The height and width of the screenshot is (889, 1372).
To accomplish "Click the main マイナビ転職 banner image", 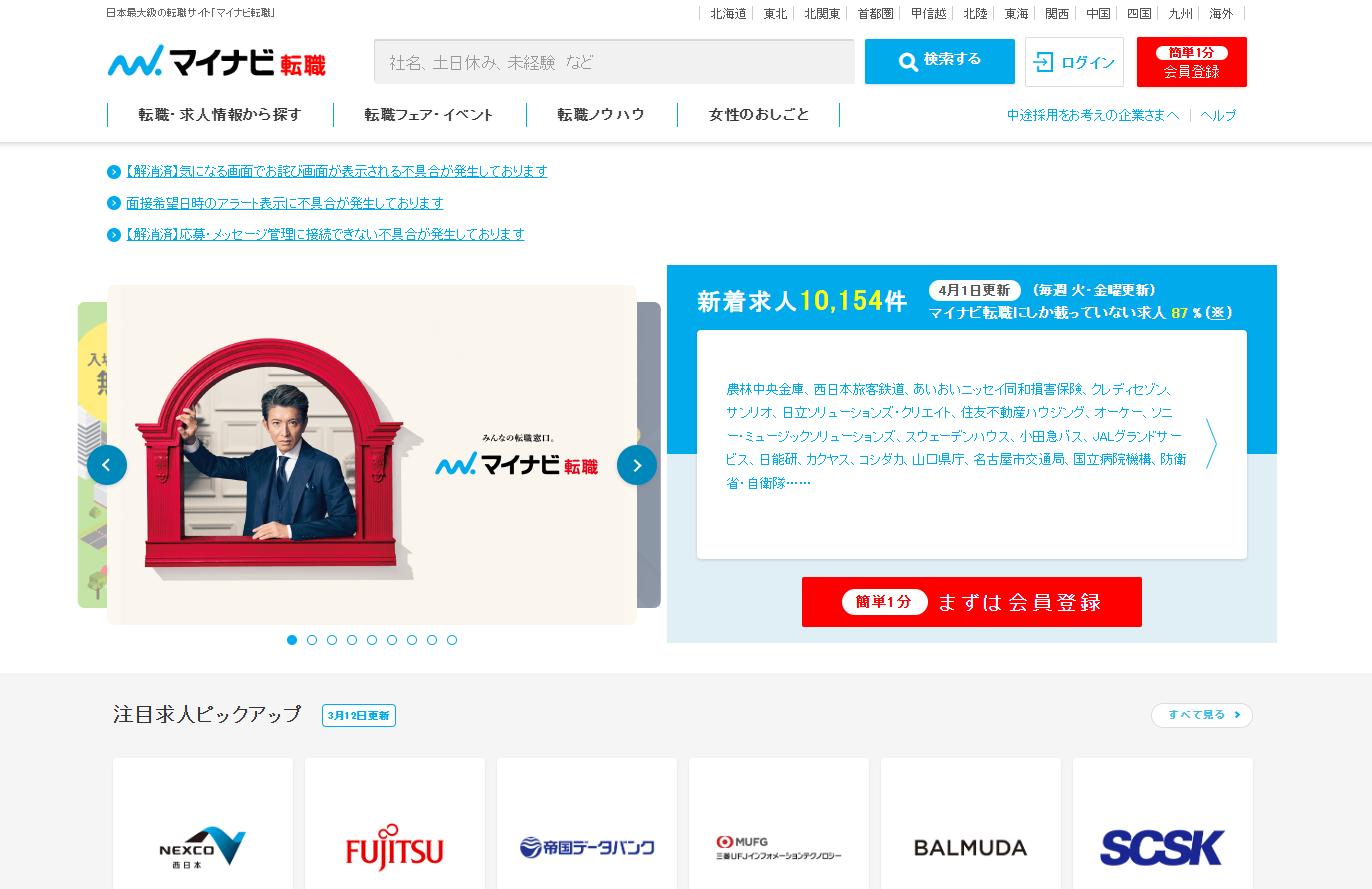I will [372, 455].
